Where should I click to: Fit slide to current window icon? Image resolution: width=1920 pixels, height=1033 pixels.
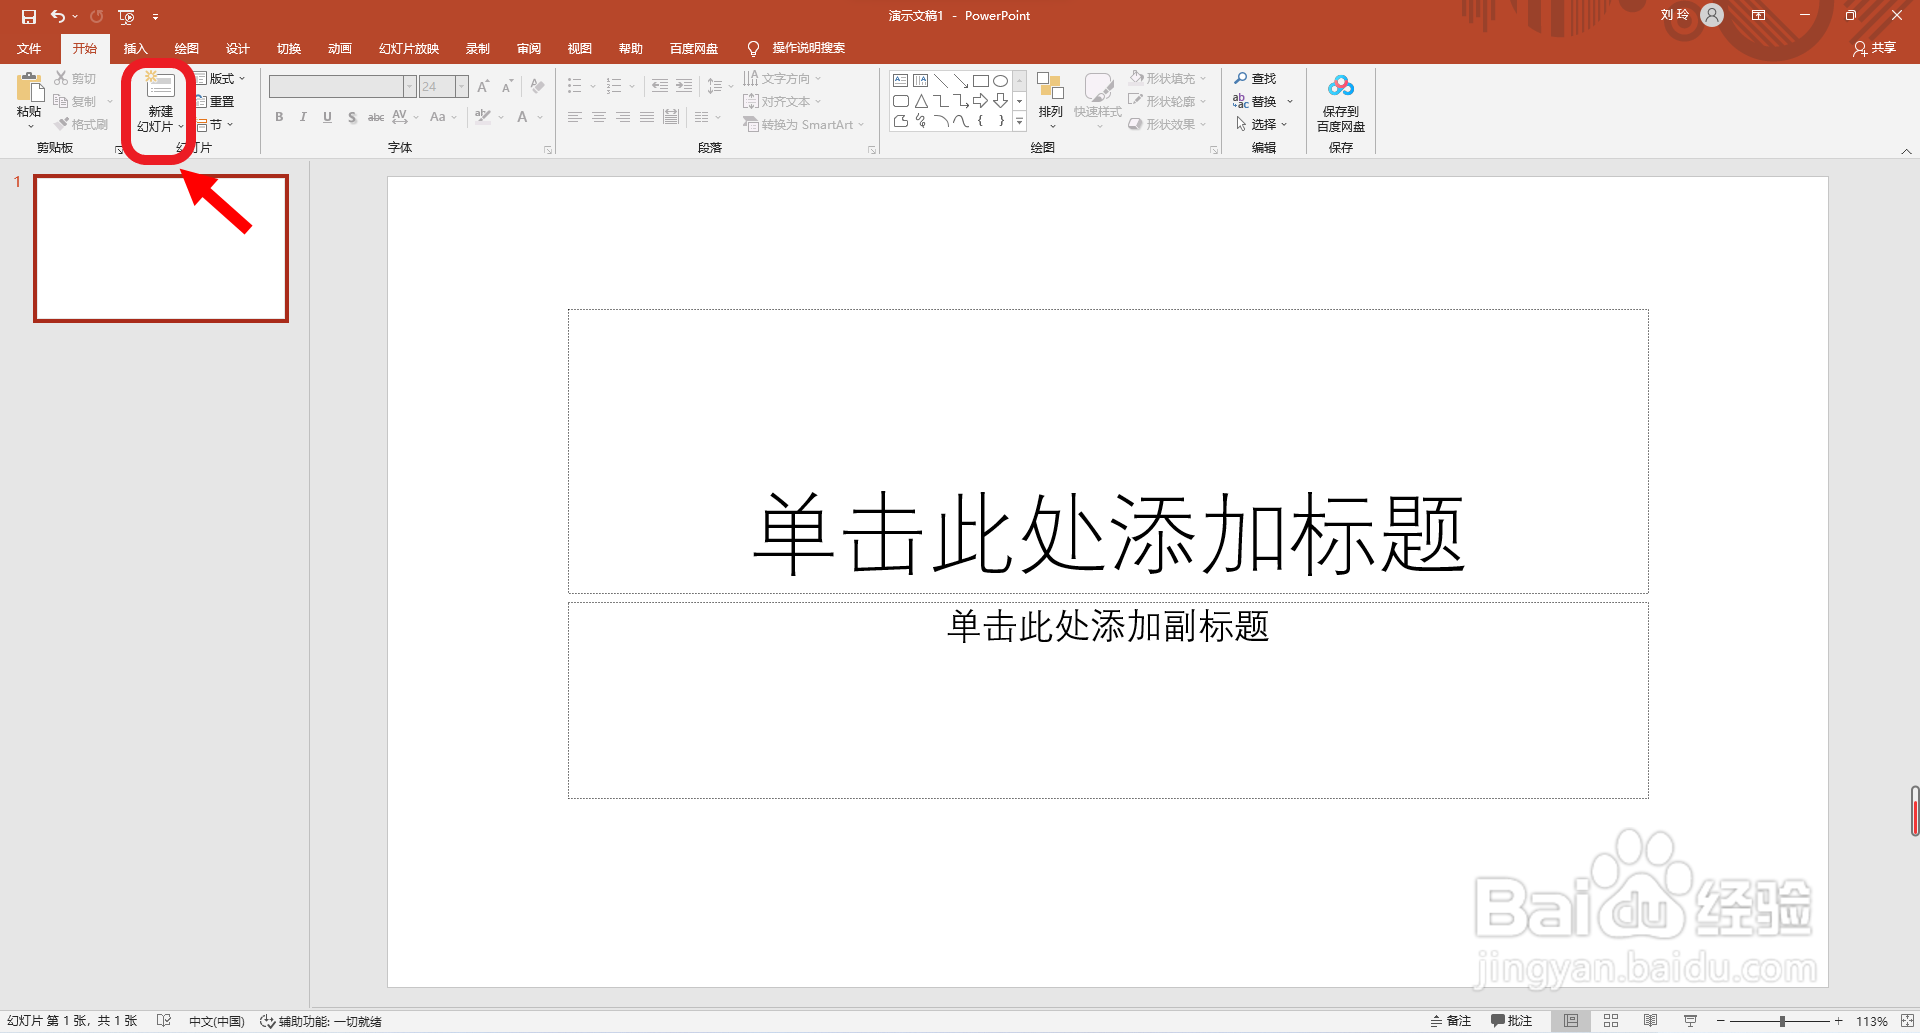1907,1021
